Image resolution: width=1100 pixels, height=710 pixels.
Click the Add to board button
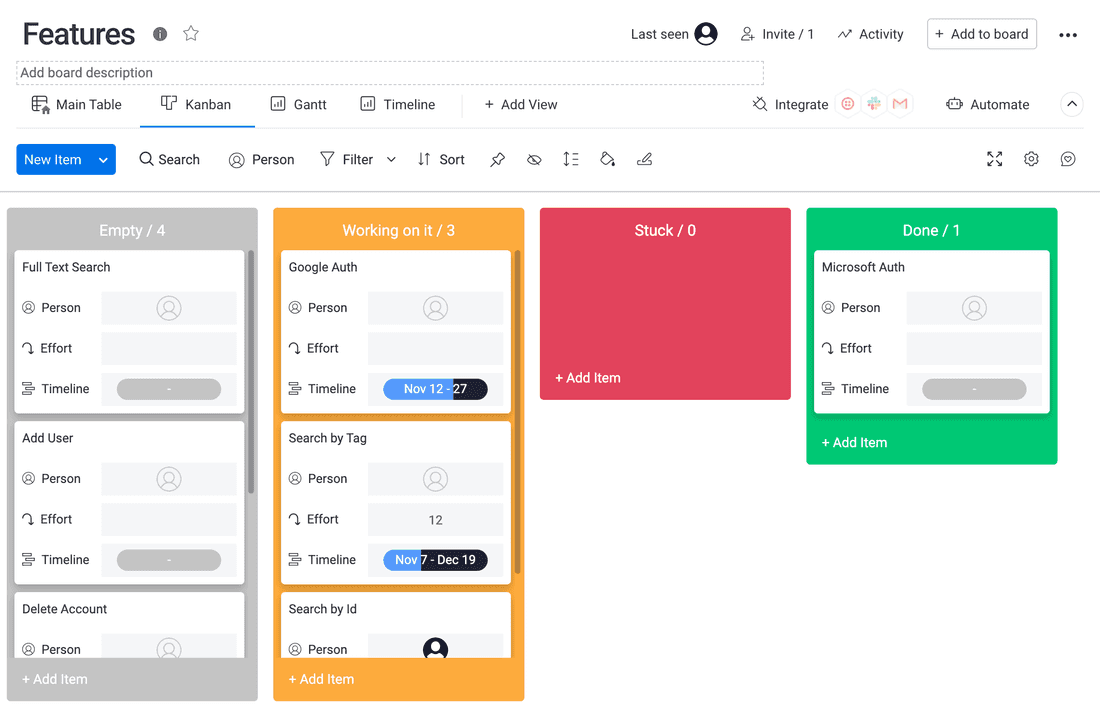[981, 33]
